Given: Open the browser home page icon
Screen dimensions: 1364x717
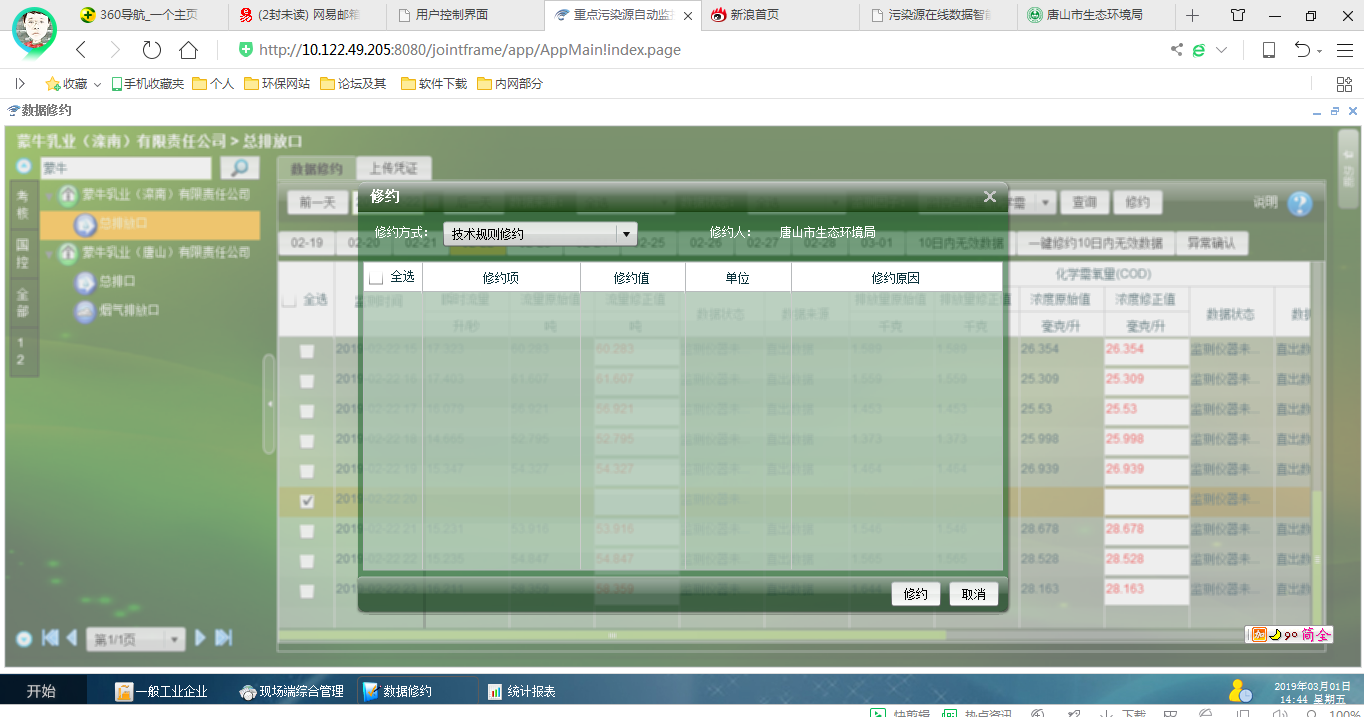Looking at the screenshot, I should (x=188, y=50).
